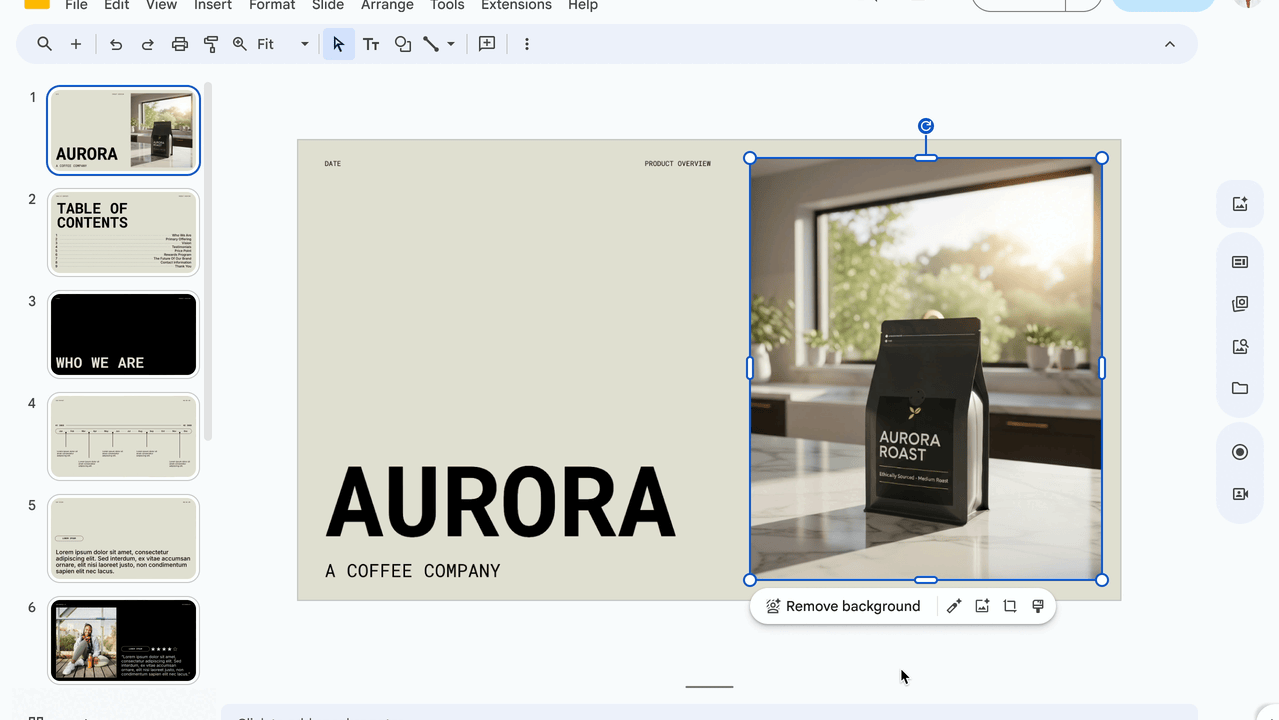This screenshot has height=720, width=1279.
Task: Search the menus with magnifier icon
Action: coord(45,44)
